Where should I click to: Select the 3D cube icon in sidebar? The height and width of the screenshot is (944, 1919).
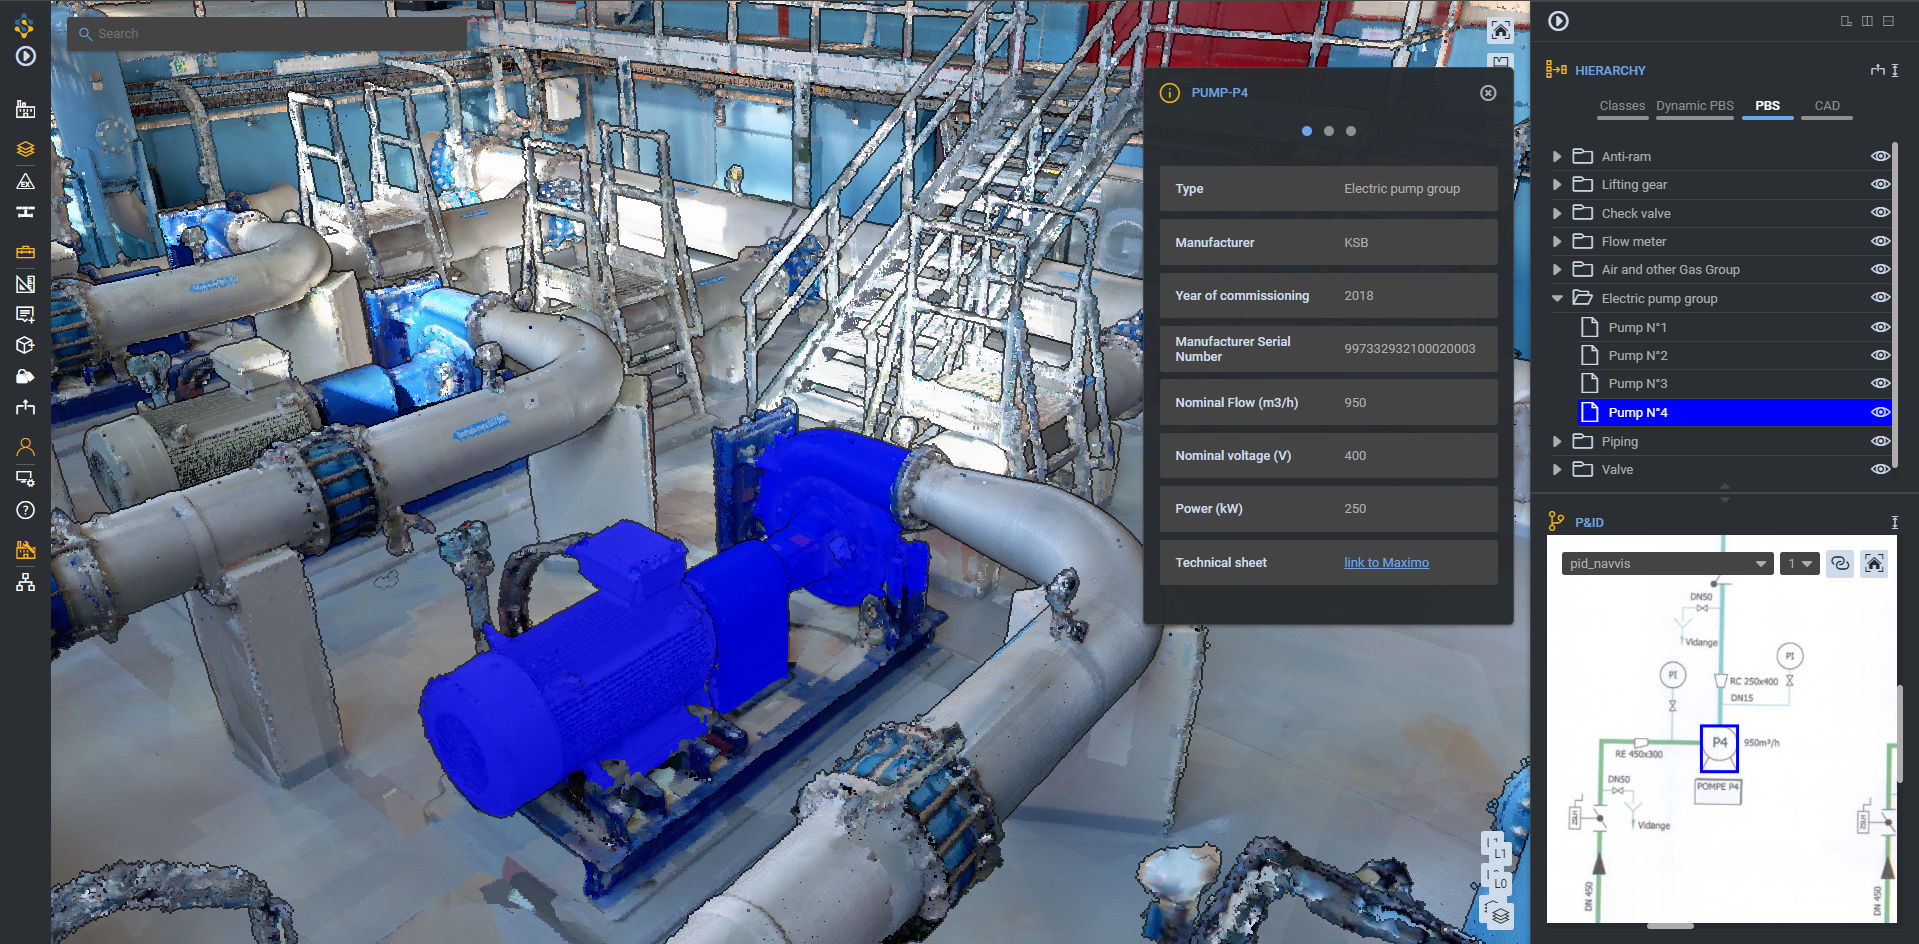[x=25, y=345]
